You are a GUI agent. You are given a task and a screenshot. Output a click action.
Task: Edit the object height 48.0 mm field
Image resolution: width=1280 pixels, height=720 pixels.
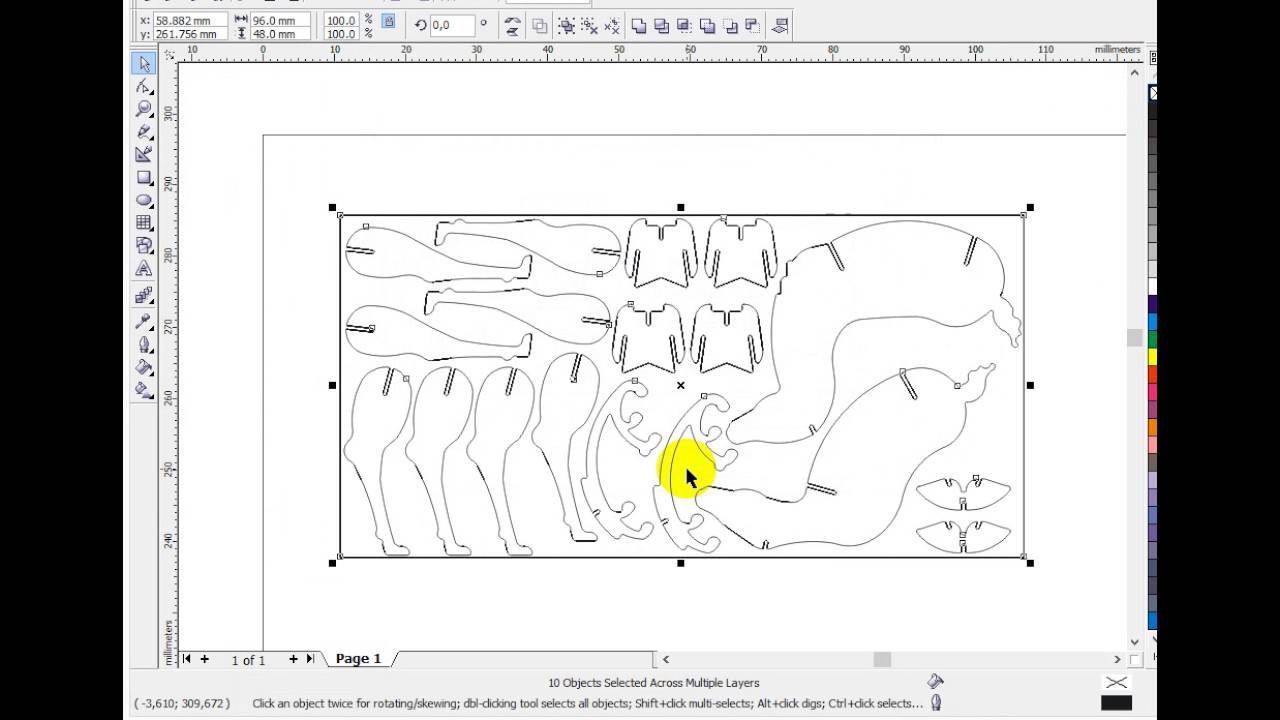pyautogui.click(x=279, y=34)
